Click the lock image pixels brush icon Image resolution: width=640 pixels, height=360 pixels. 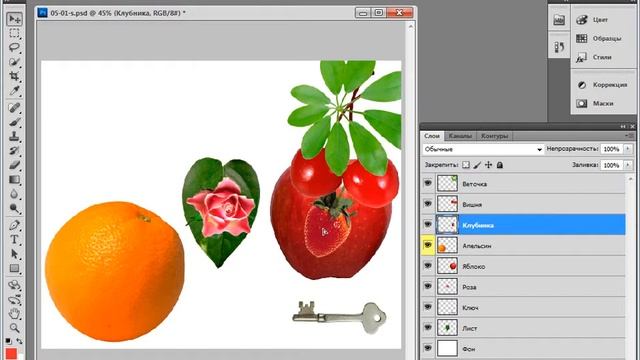click(477, 165)
